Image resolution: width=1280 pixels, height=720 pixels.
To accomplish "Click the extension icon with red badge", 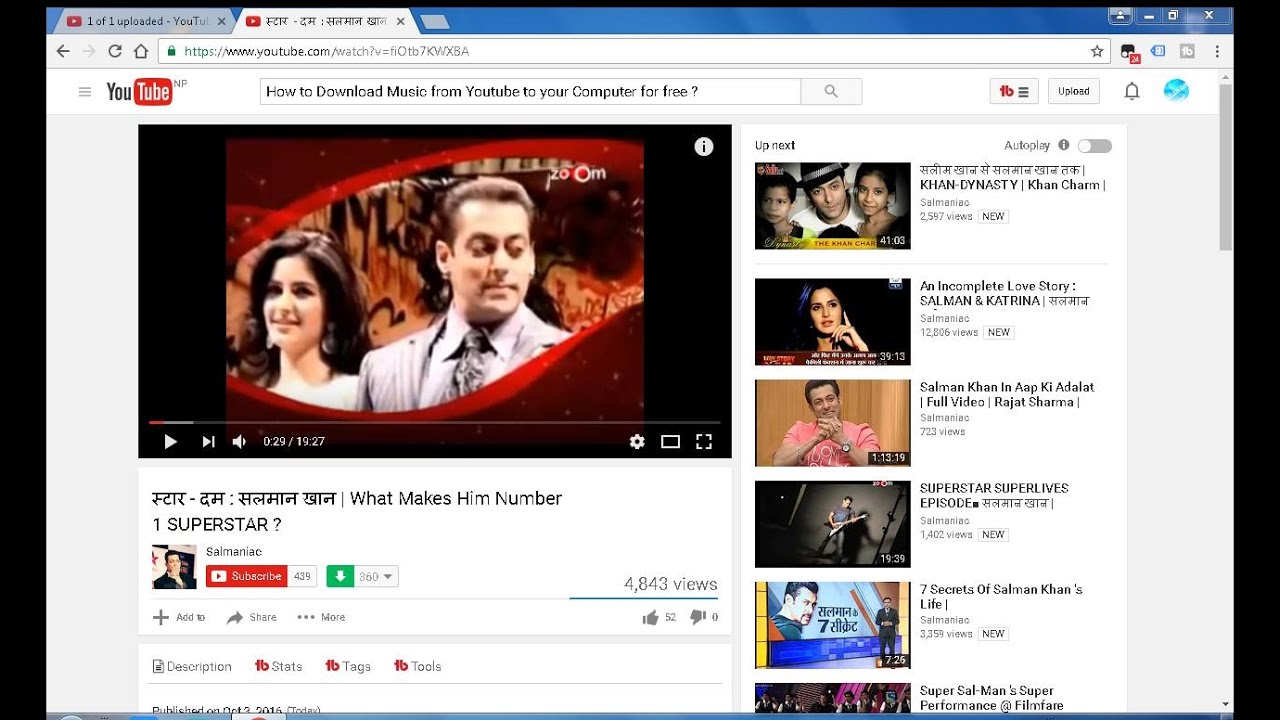I will pos(1129,52).
